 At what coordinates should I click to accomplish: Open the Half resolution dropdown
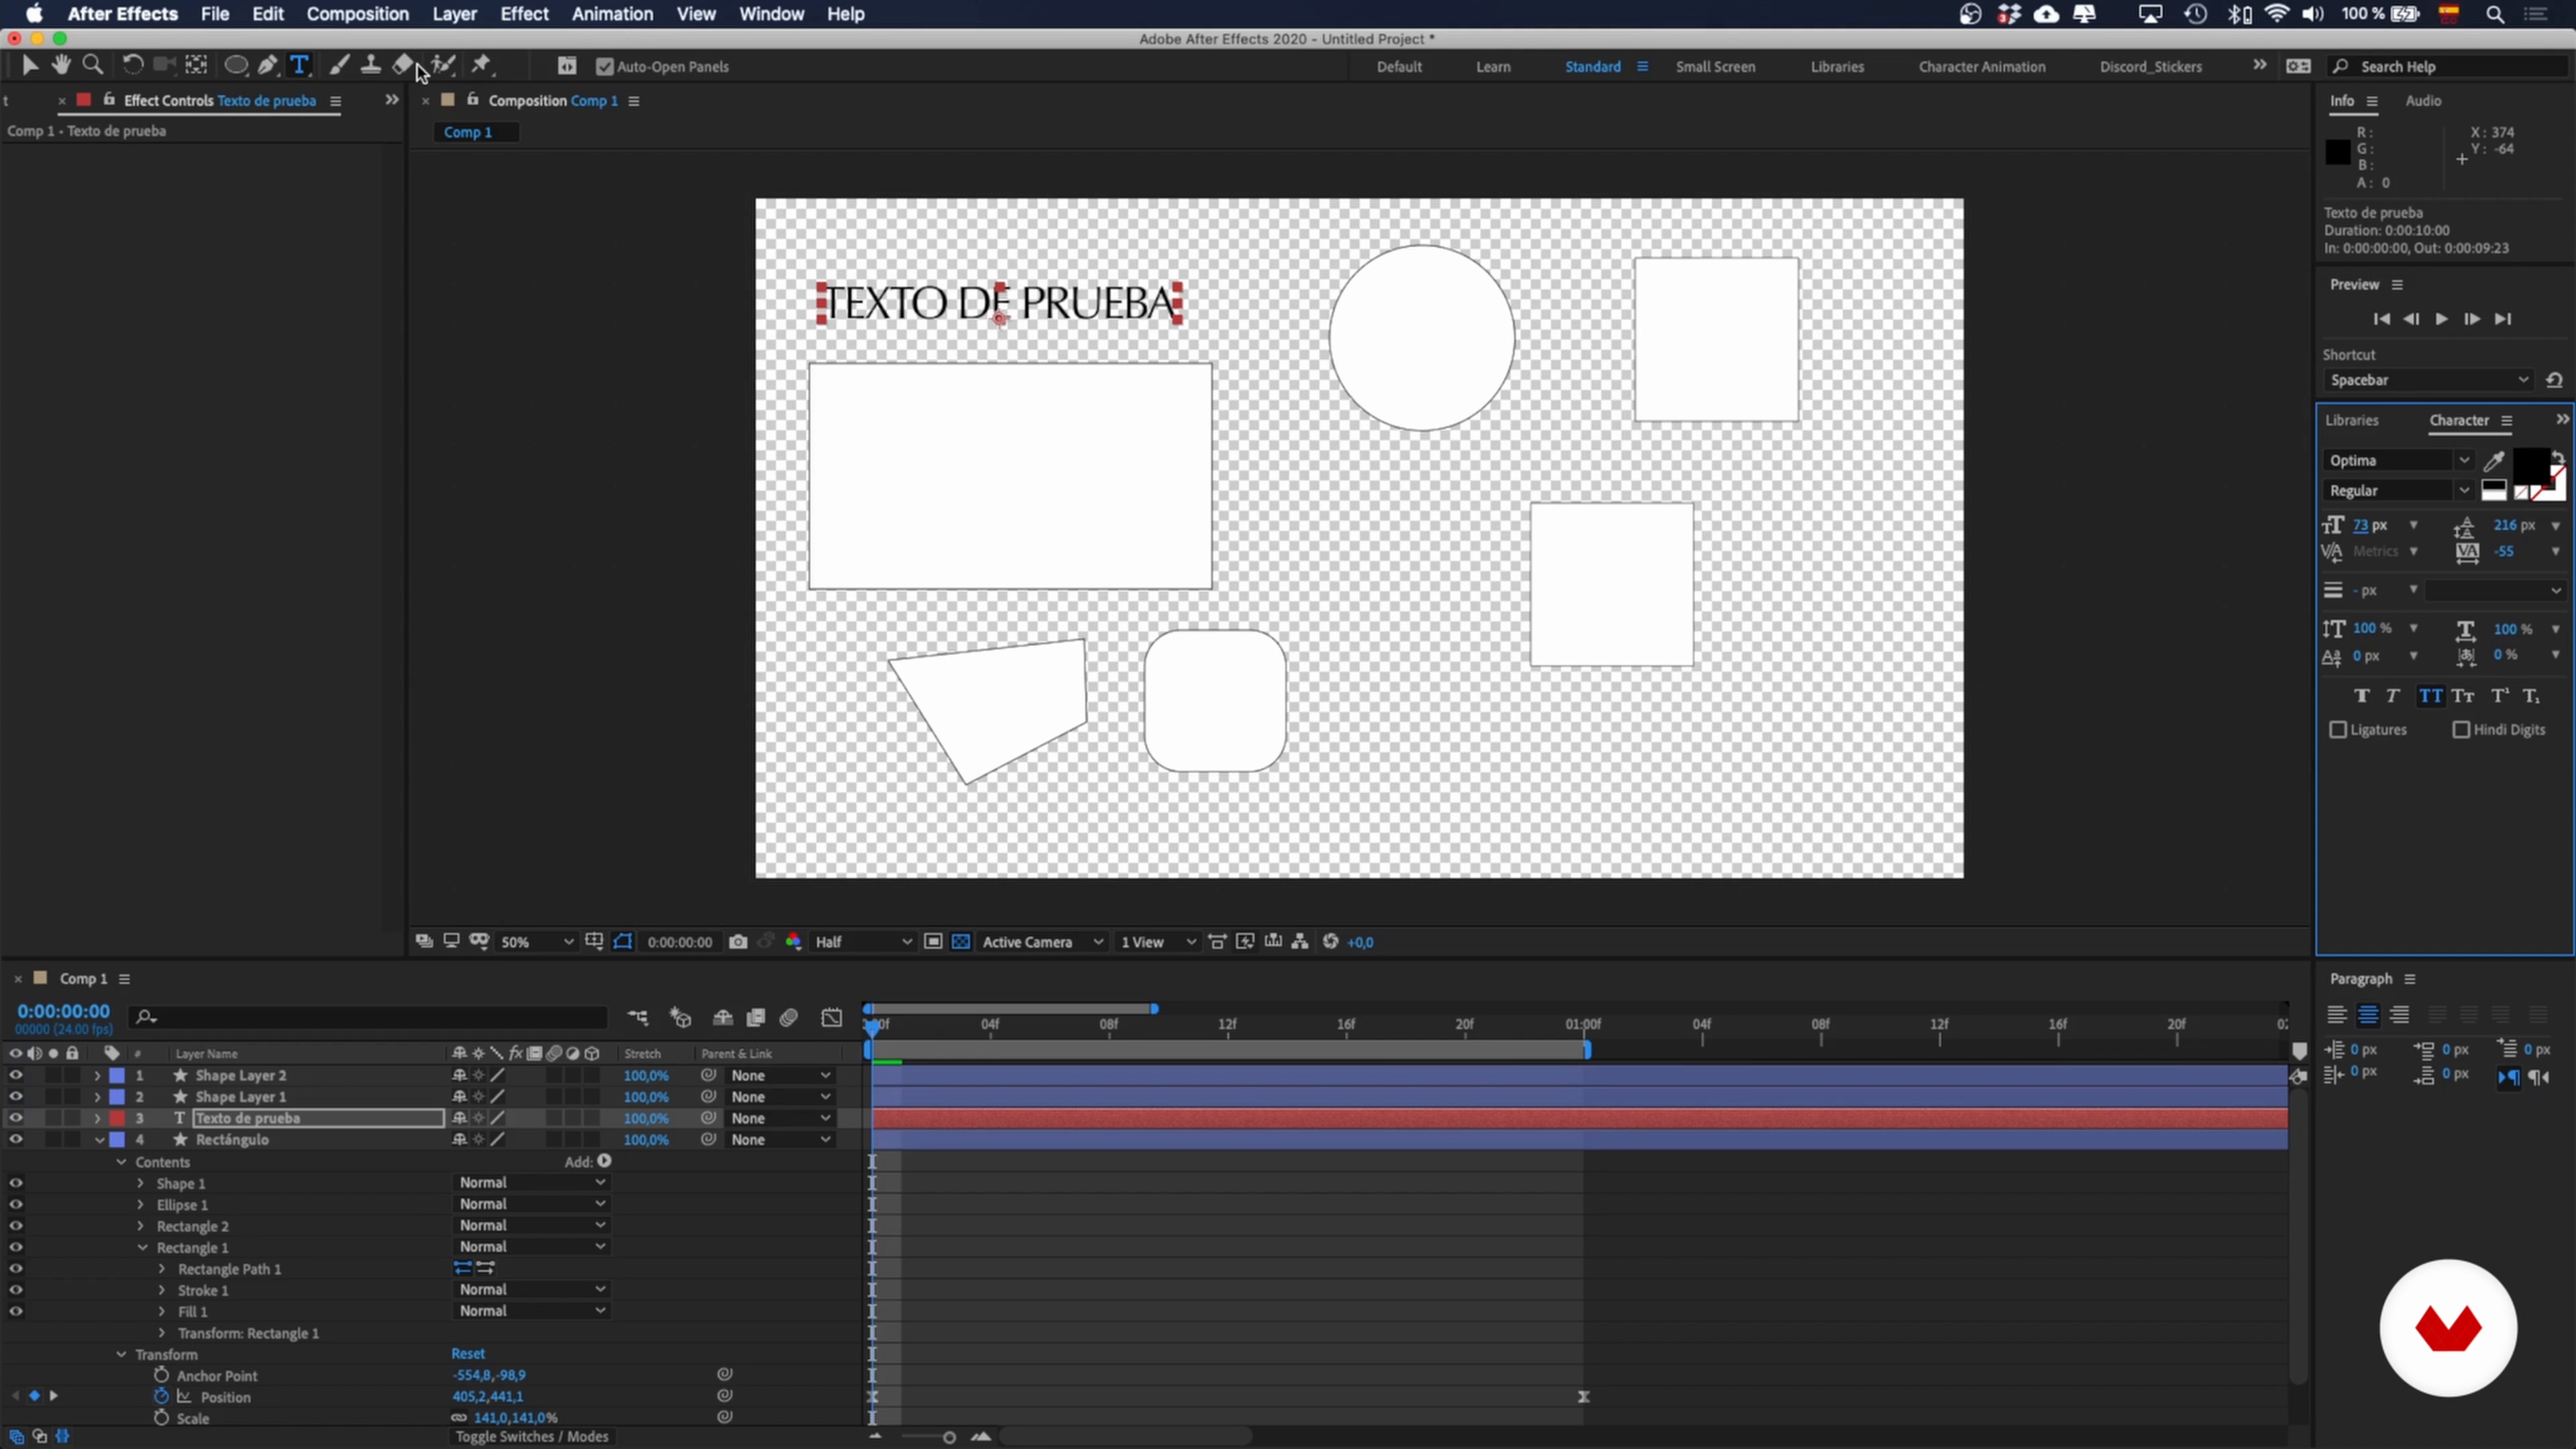coord(863,942)
